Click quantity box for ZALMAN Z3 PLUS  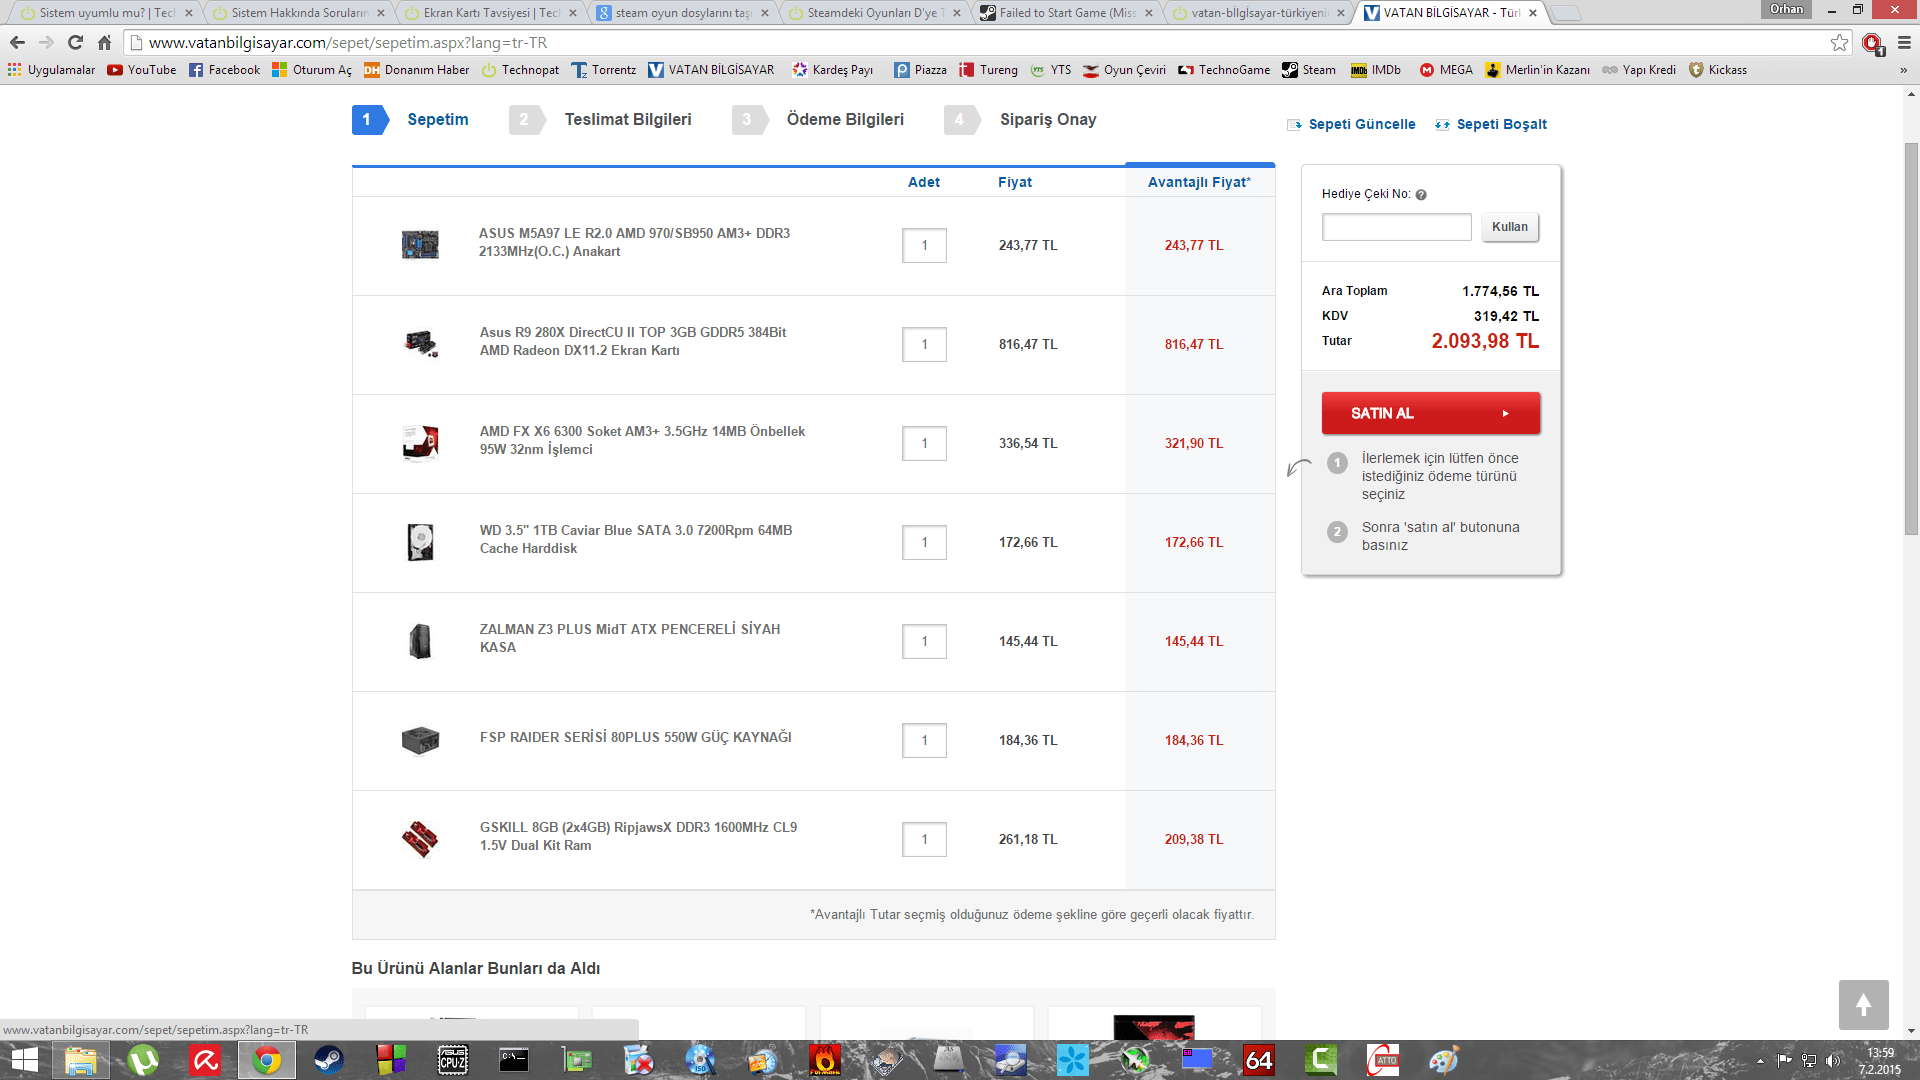[x=924, y=642]
